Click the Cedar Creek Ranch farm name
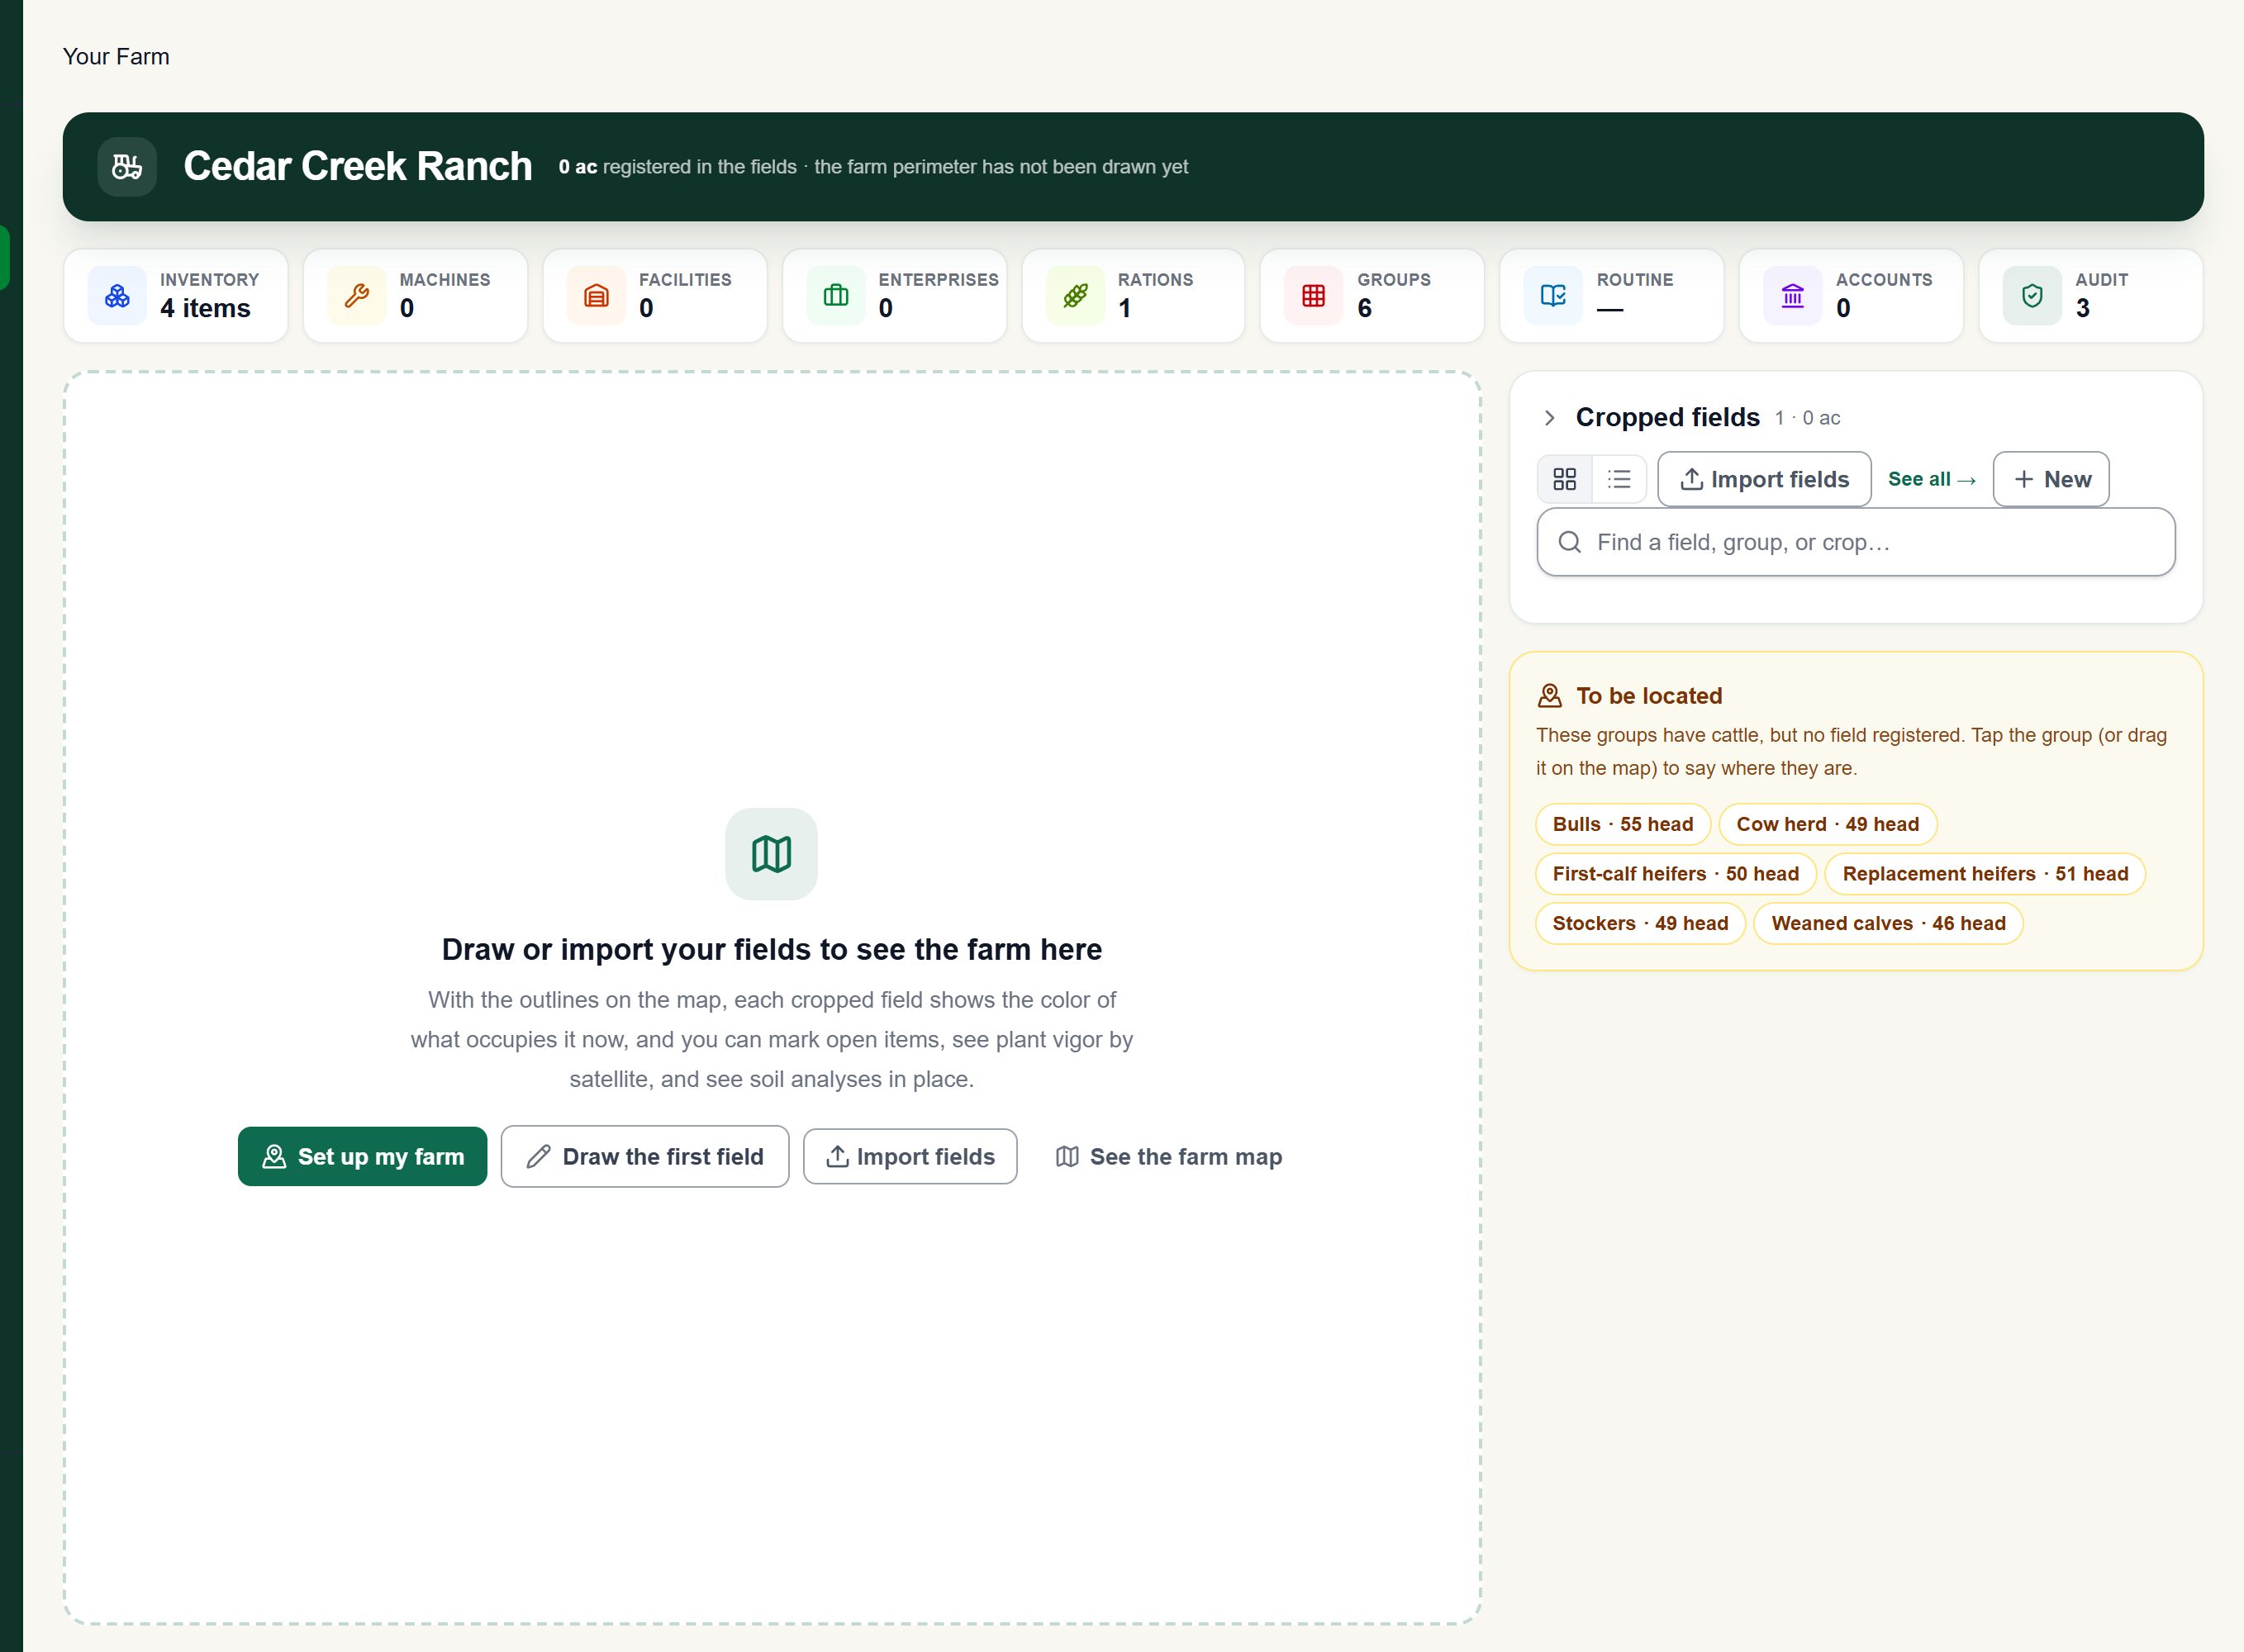The width and height of the screenshot is (2244, 1652). [358, 166]
